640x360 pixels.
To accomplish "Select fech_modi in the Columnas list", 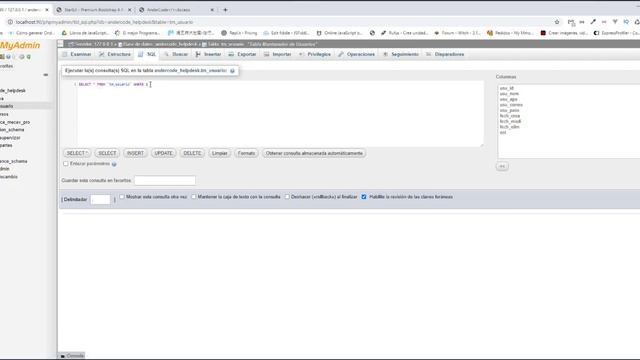I will pyautogui.click(x=510, y=121).
